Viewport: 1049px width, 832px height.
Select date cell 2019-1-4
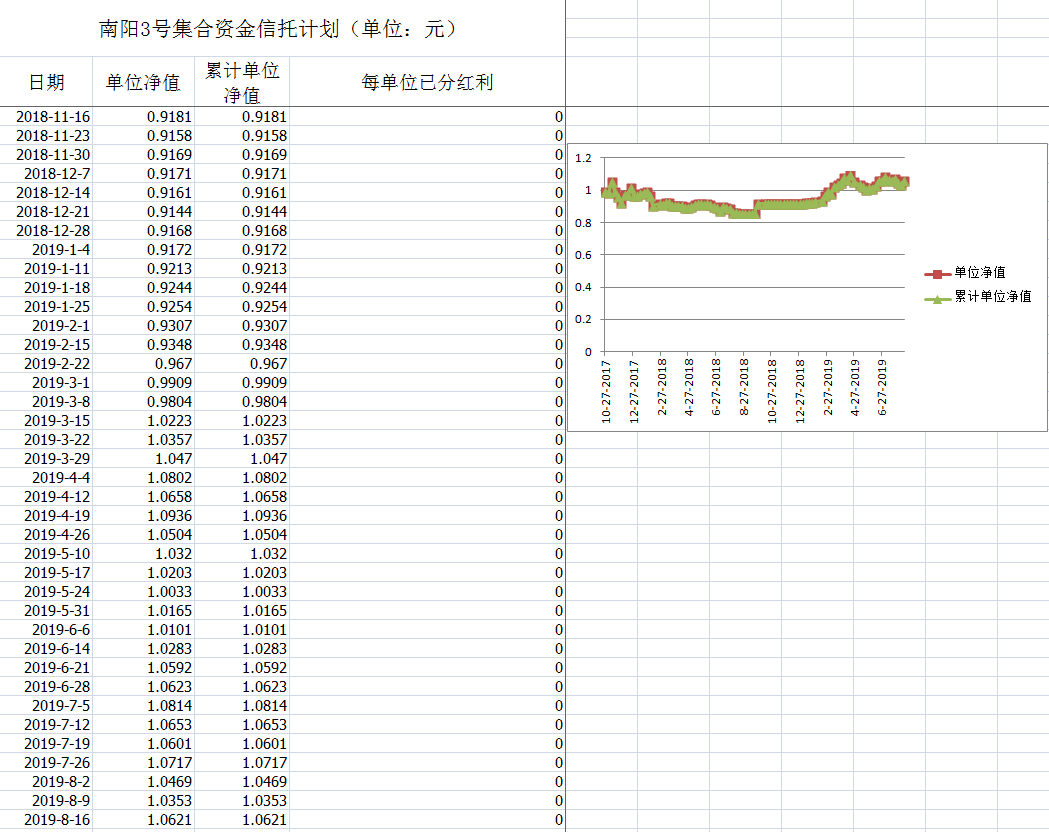tap(46, 249)
